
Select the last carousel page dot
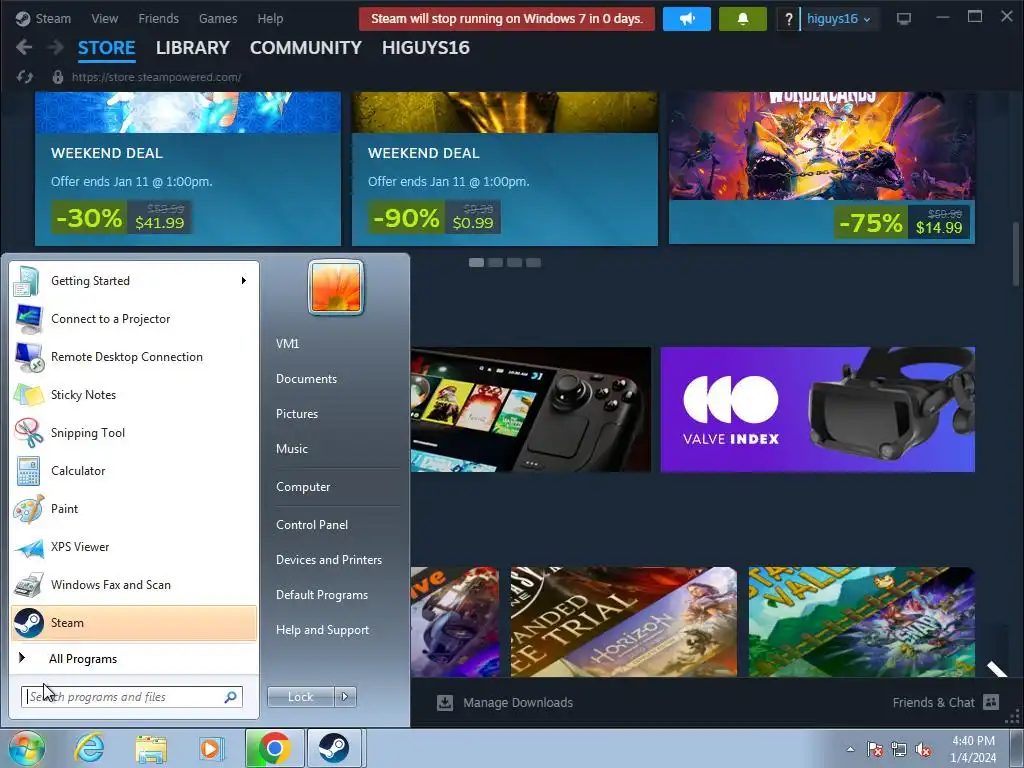coord(534,263)
